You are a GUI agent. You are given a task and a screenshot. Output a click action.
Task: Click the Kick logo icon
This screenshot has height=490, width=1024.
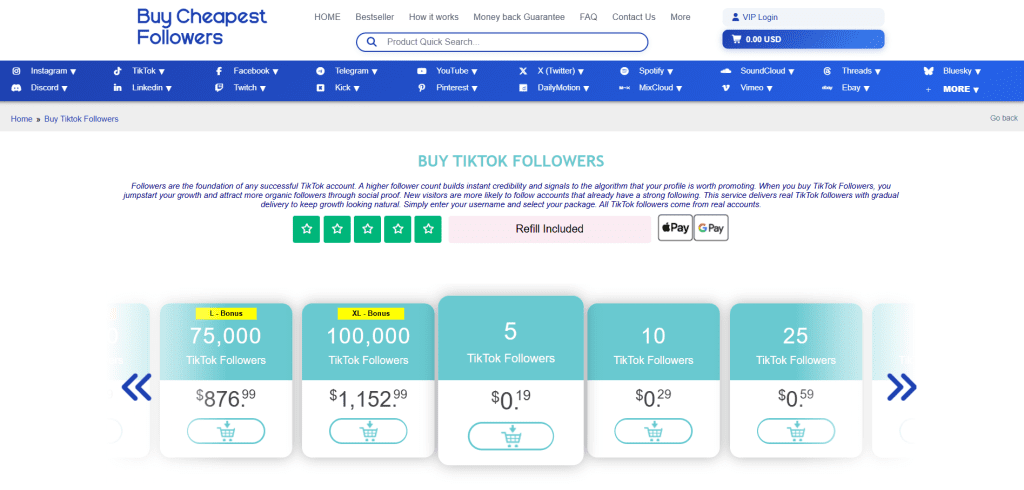tap(321, 88)
